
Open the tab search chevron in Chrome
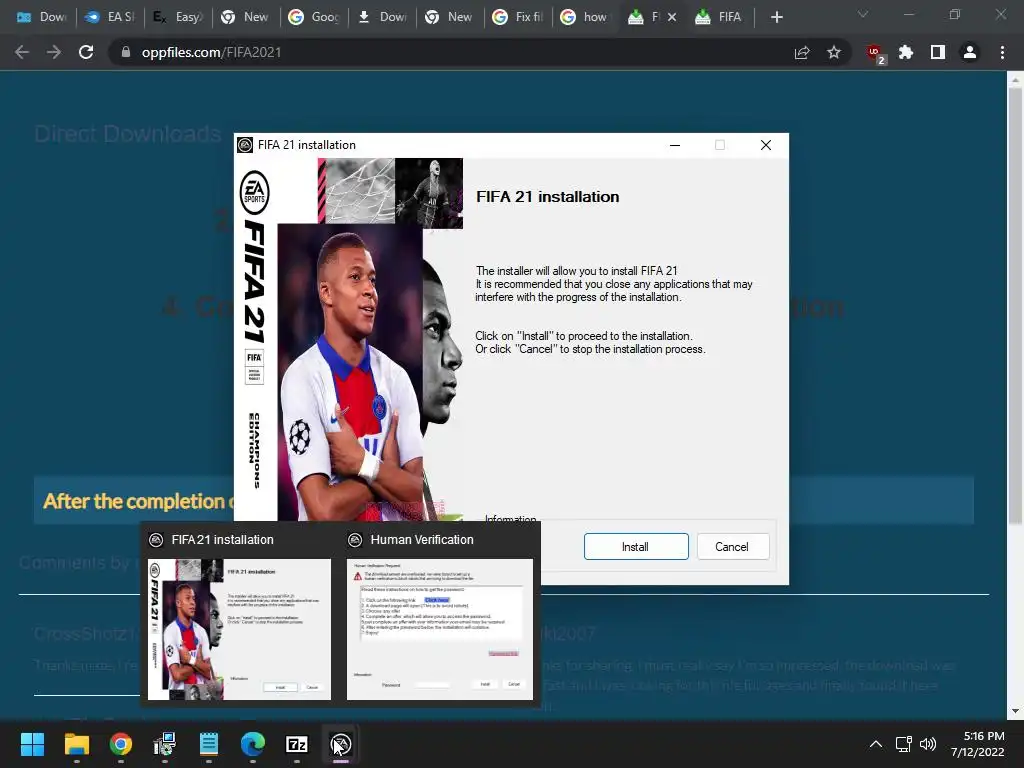click(x=863, y=14)
